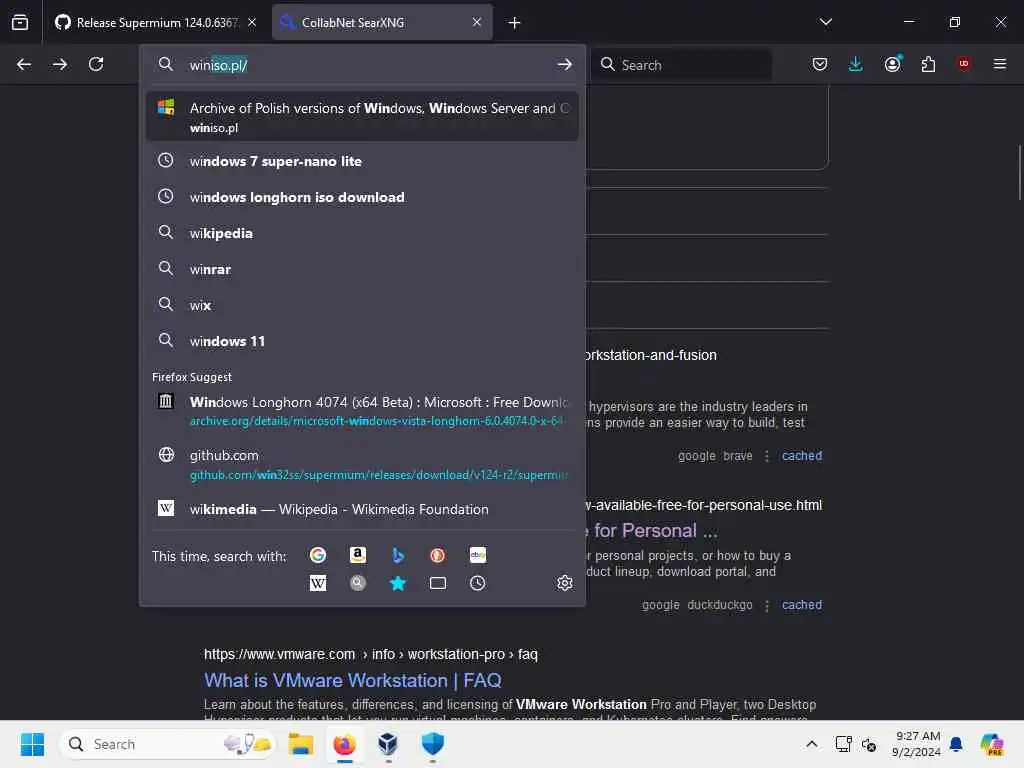Select the CollabNet SearXNG tab
Image resolution: width=1024 pixels, height=768 pixels.
click(x=382, y=22)
